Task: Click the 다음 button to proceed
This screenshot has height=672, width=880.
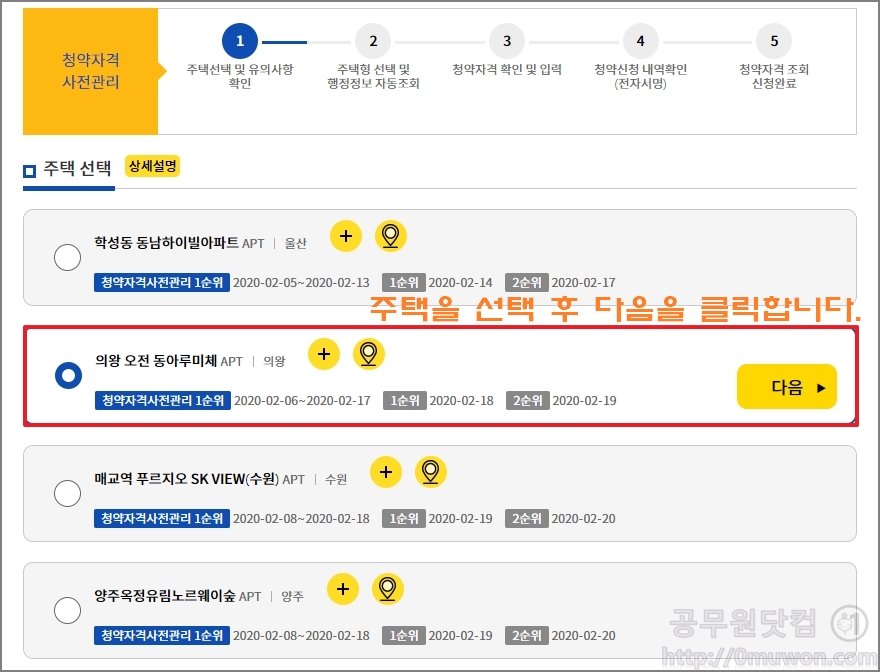Action: (x=787, y=386)
